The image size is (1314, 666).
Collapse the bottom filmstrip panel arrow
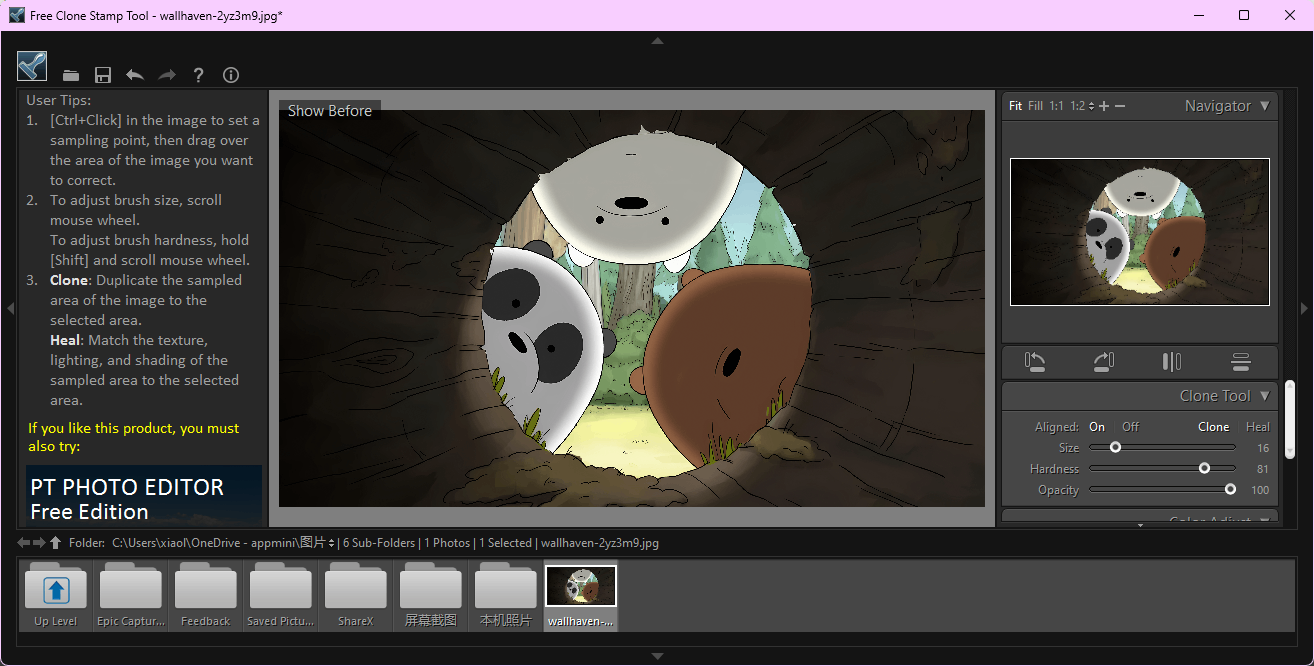[657, 656]
